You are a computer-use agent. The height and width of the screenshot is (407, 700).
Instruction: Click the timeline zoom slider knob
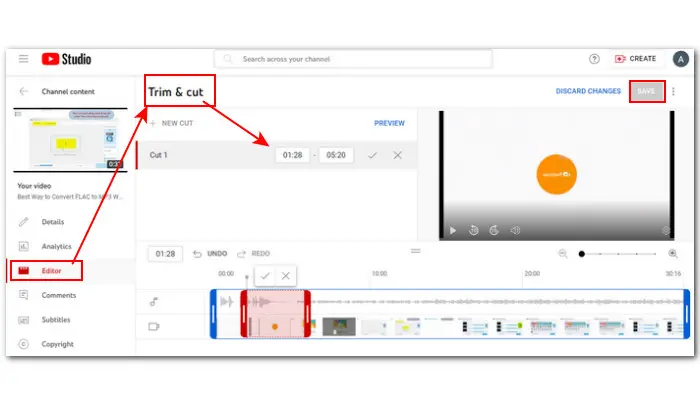[x=581, y=254]
